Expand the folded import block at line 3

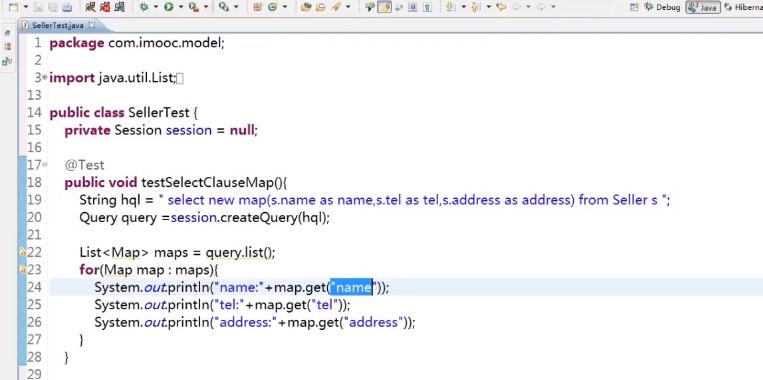[45, 77]
